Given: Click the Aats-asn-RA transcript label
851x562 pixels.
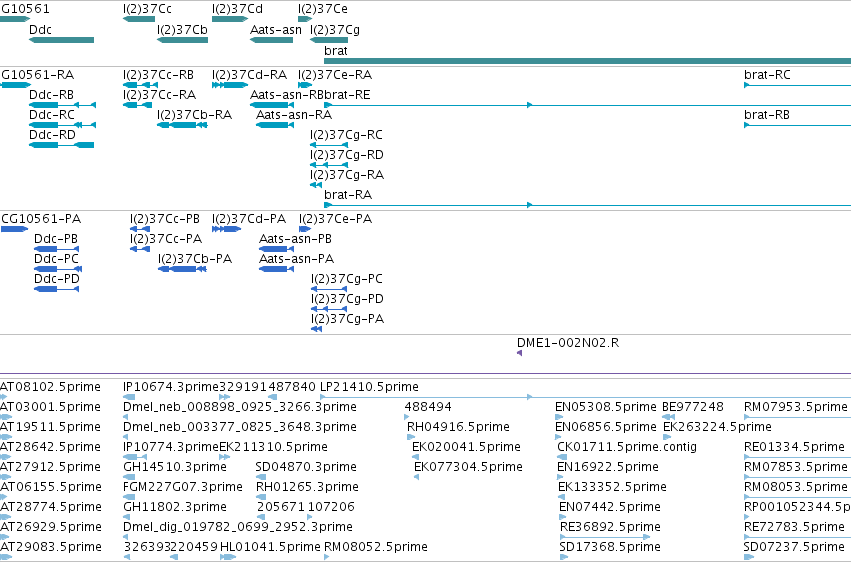Looking at the screenshot, I should click(294, 115).
